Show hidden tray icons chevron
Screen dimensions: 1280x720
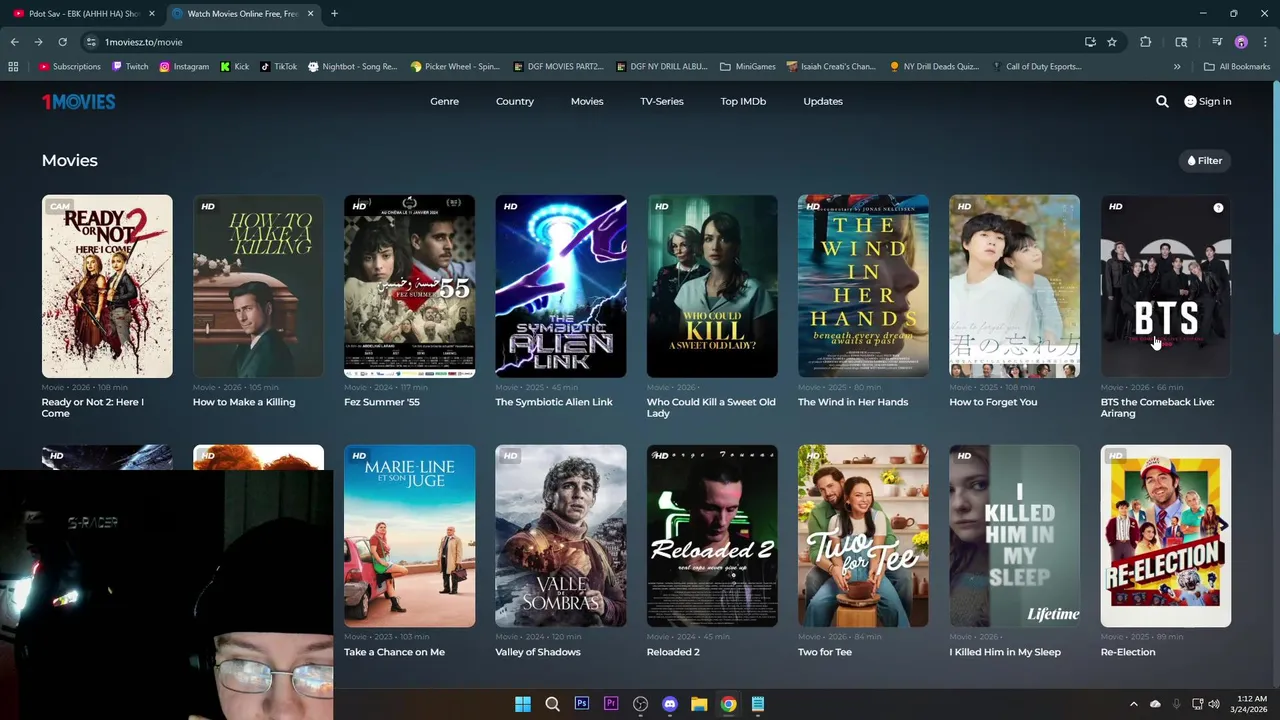(x=1133, y=704)
